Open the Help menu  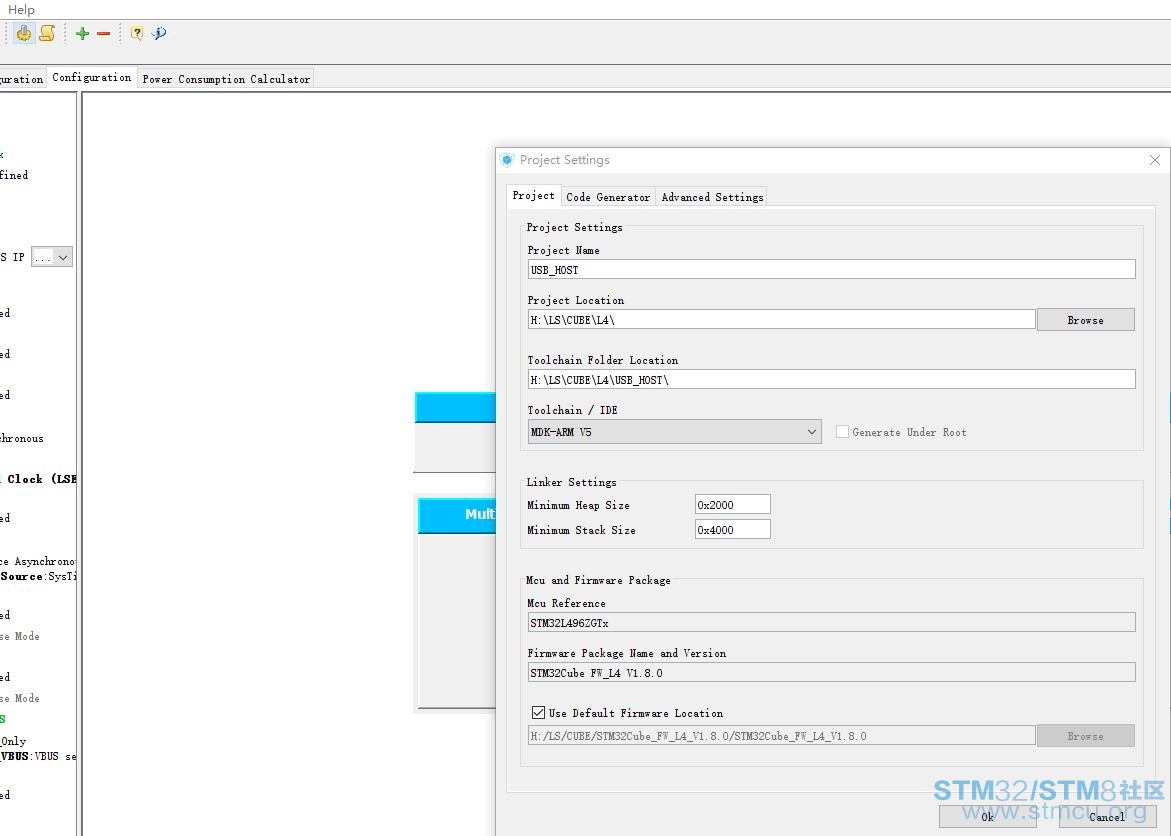pyautogui.click(x=21, y=10)
